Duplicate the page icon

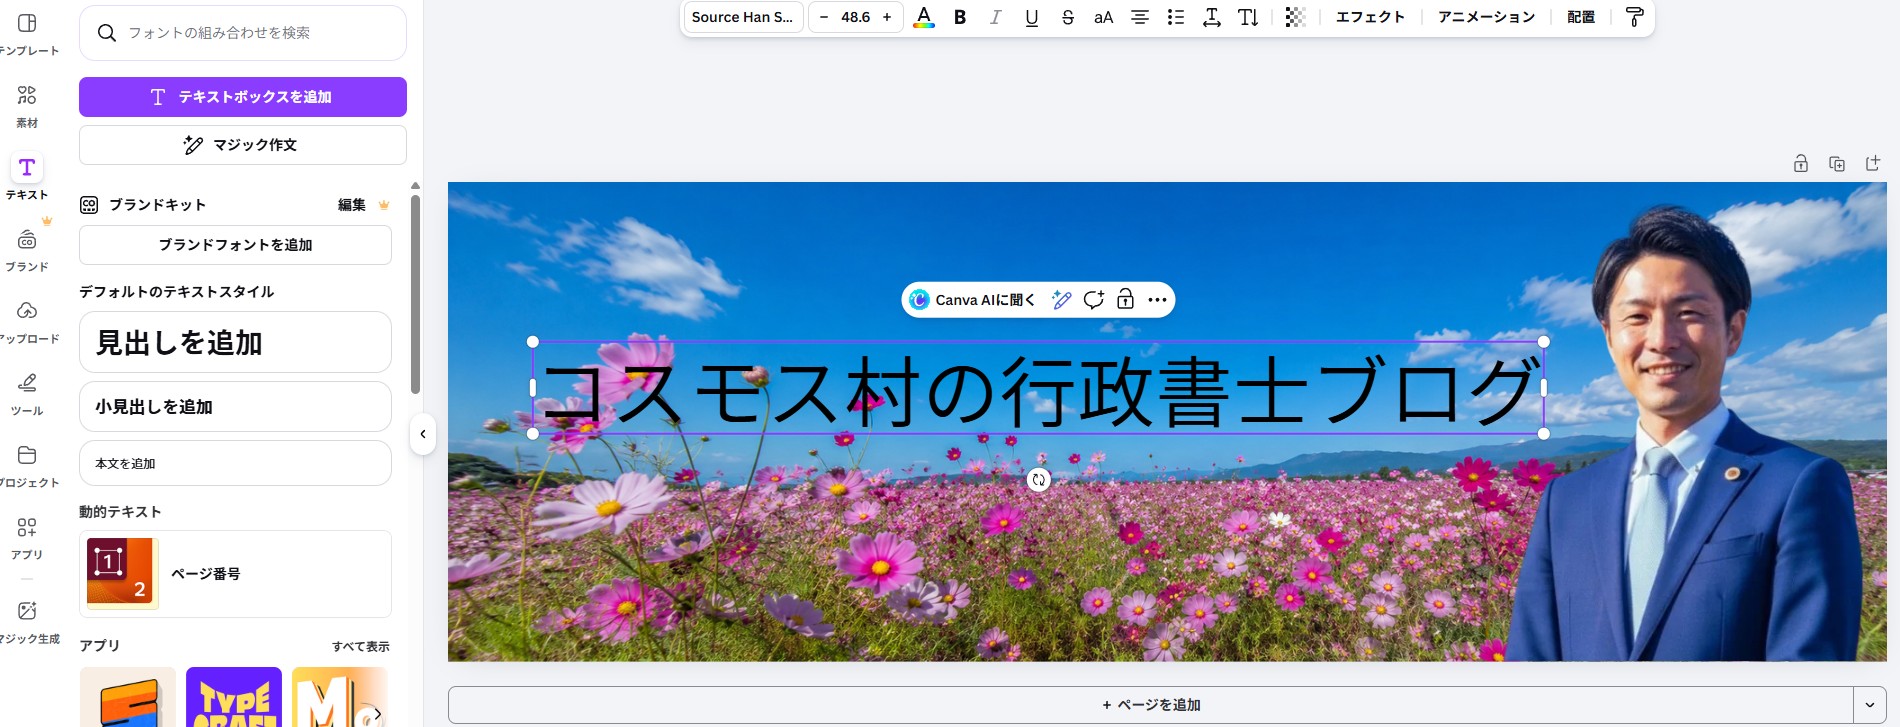tap(1837, 164)
